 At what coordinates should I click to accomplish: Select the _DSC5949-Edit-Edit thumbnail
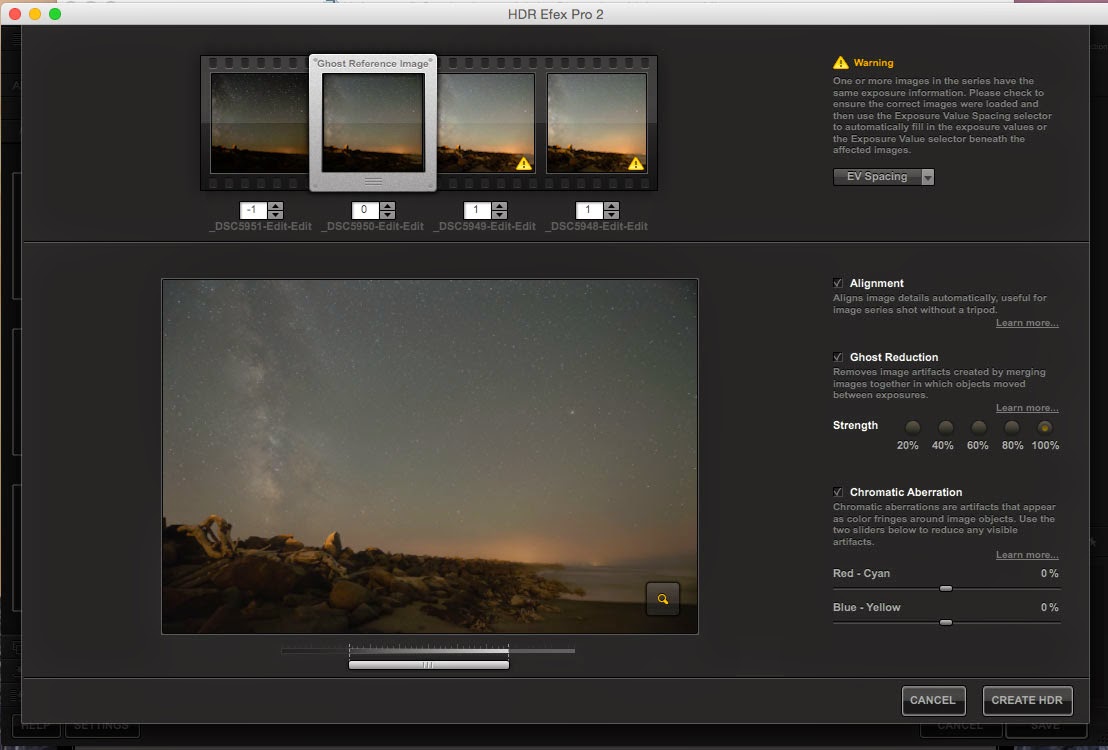(485, 123)
